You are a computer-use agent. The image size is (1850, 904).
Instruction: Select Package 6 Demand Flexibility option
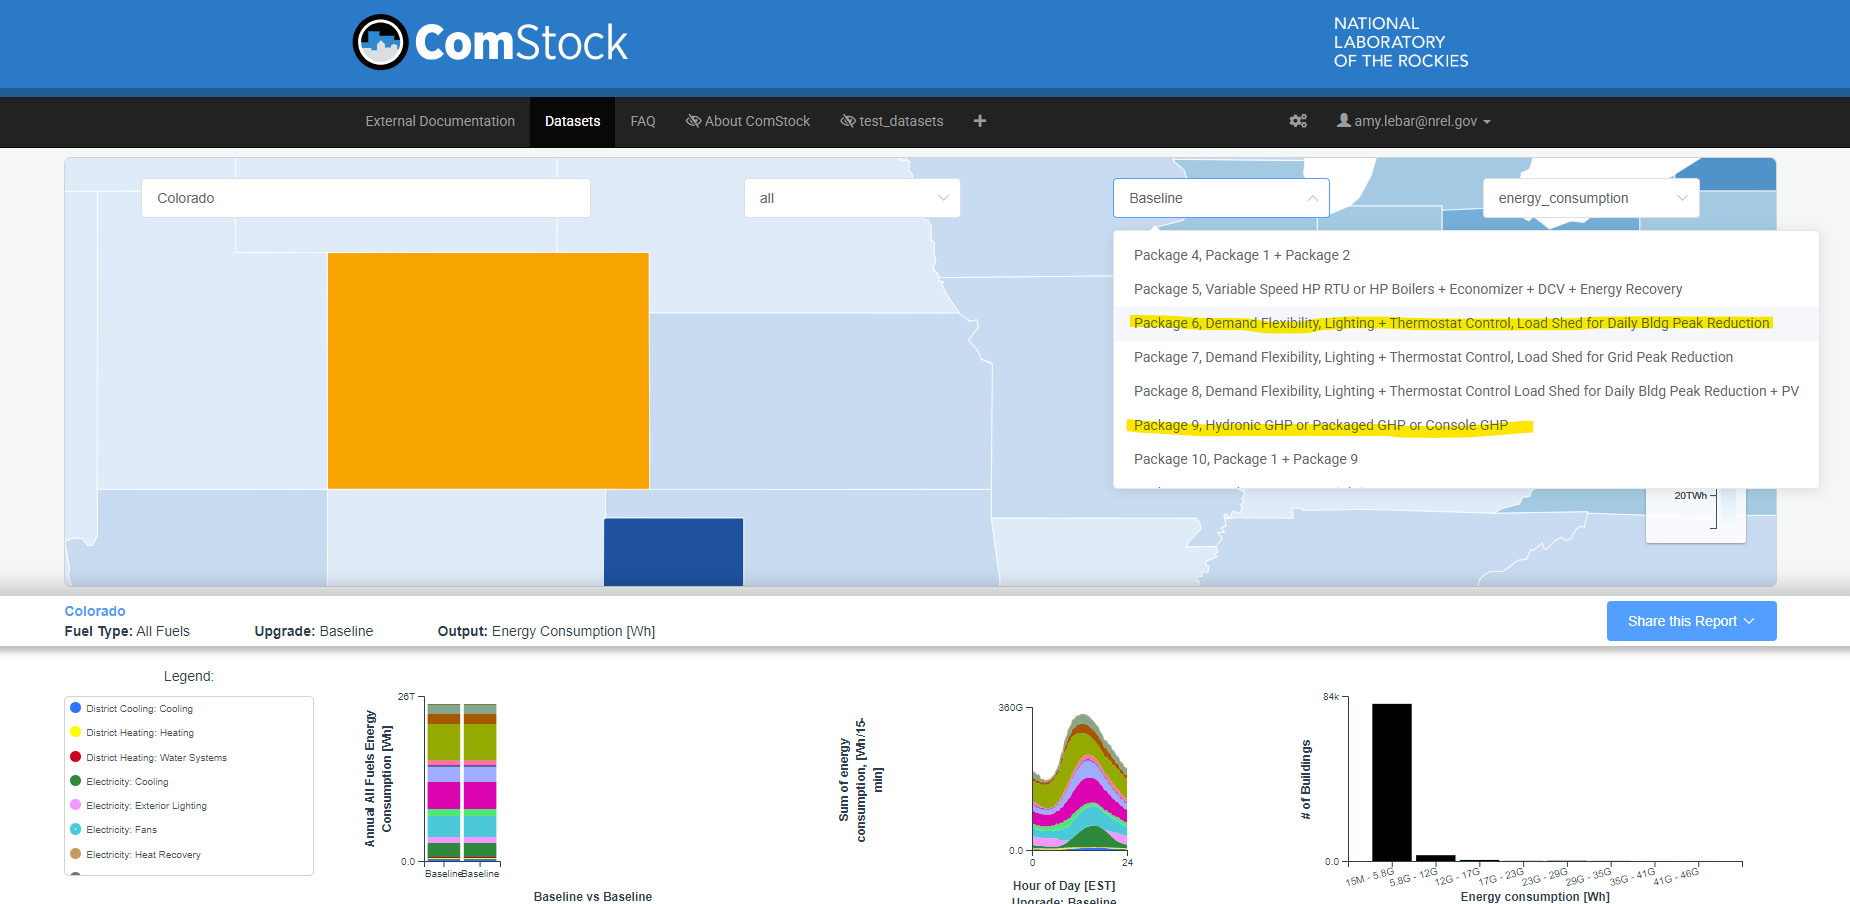[1451, 323]
